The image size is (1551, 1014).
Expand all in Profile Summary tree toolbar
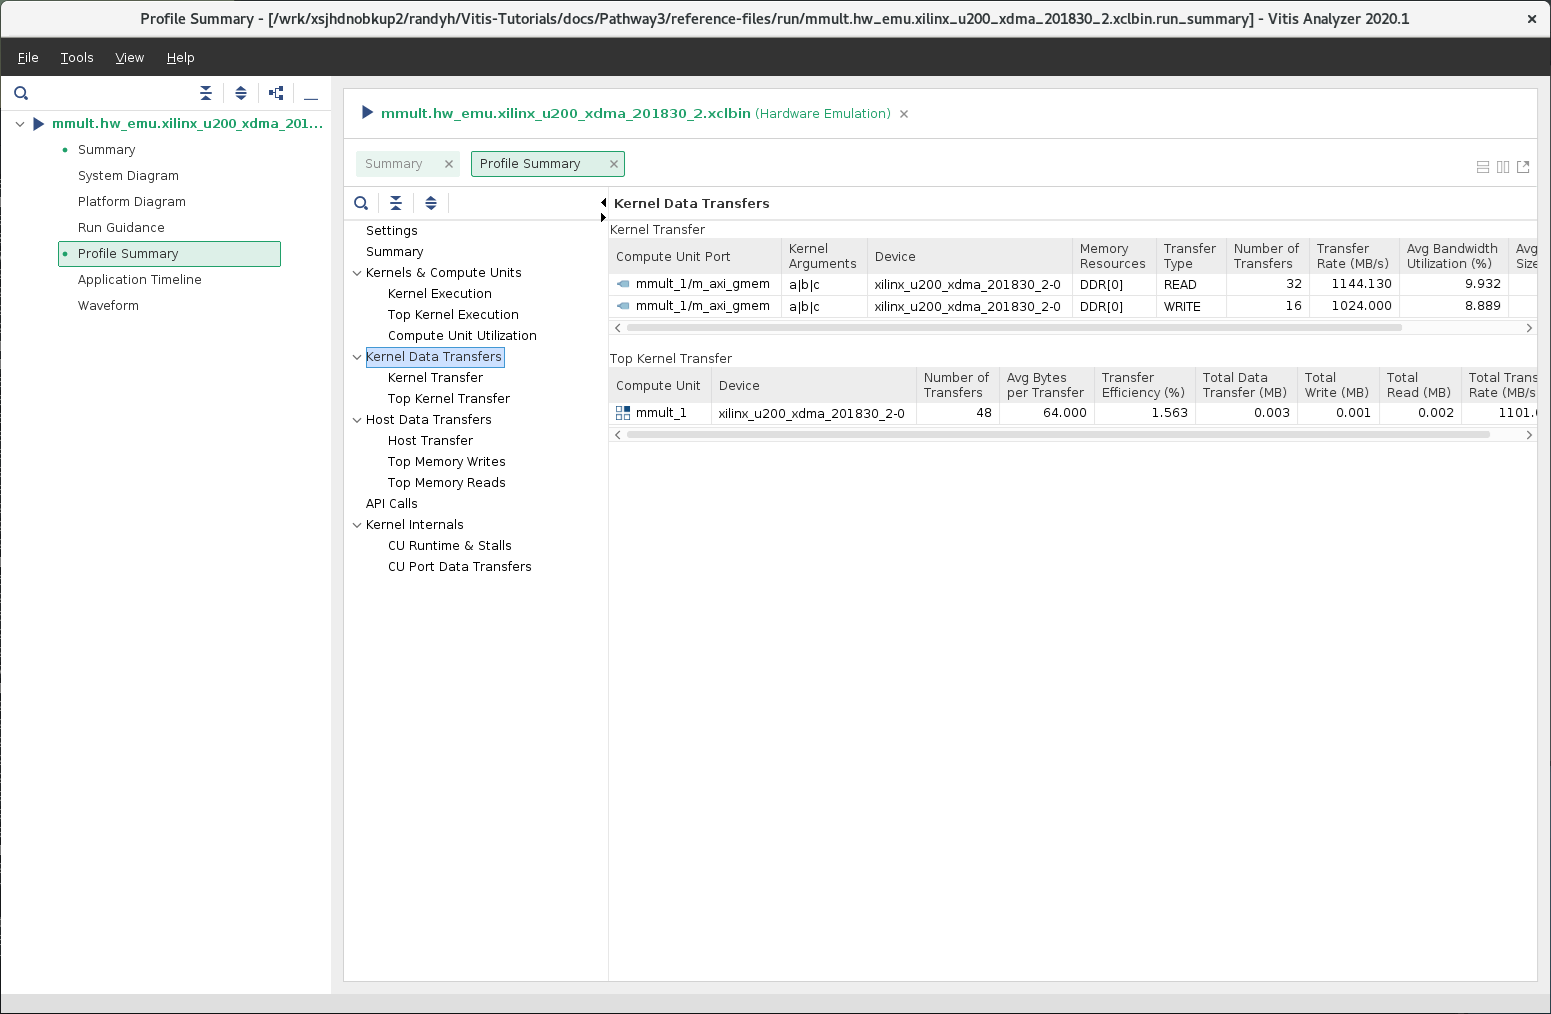[431, 203]
